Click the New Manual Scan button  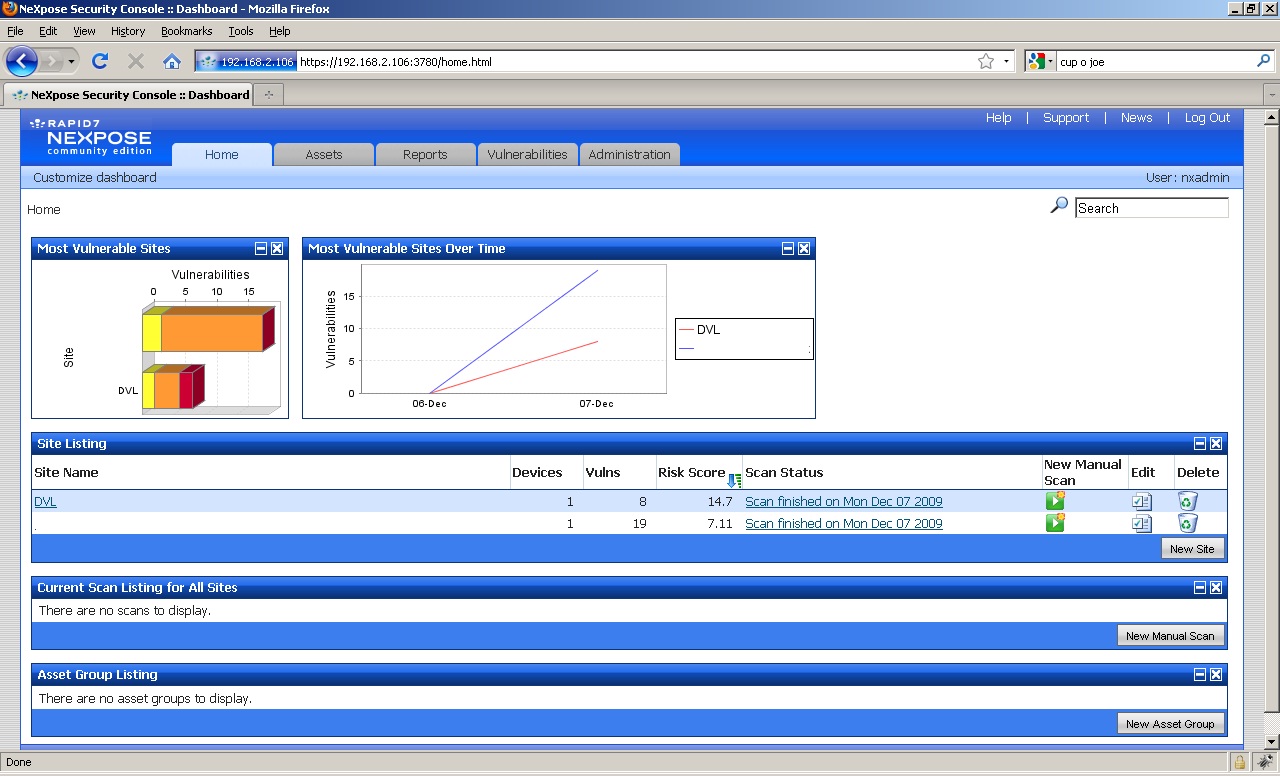coord(1170,635)
